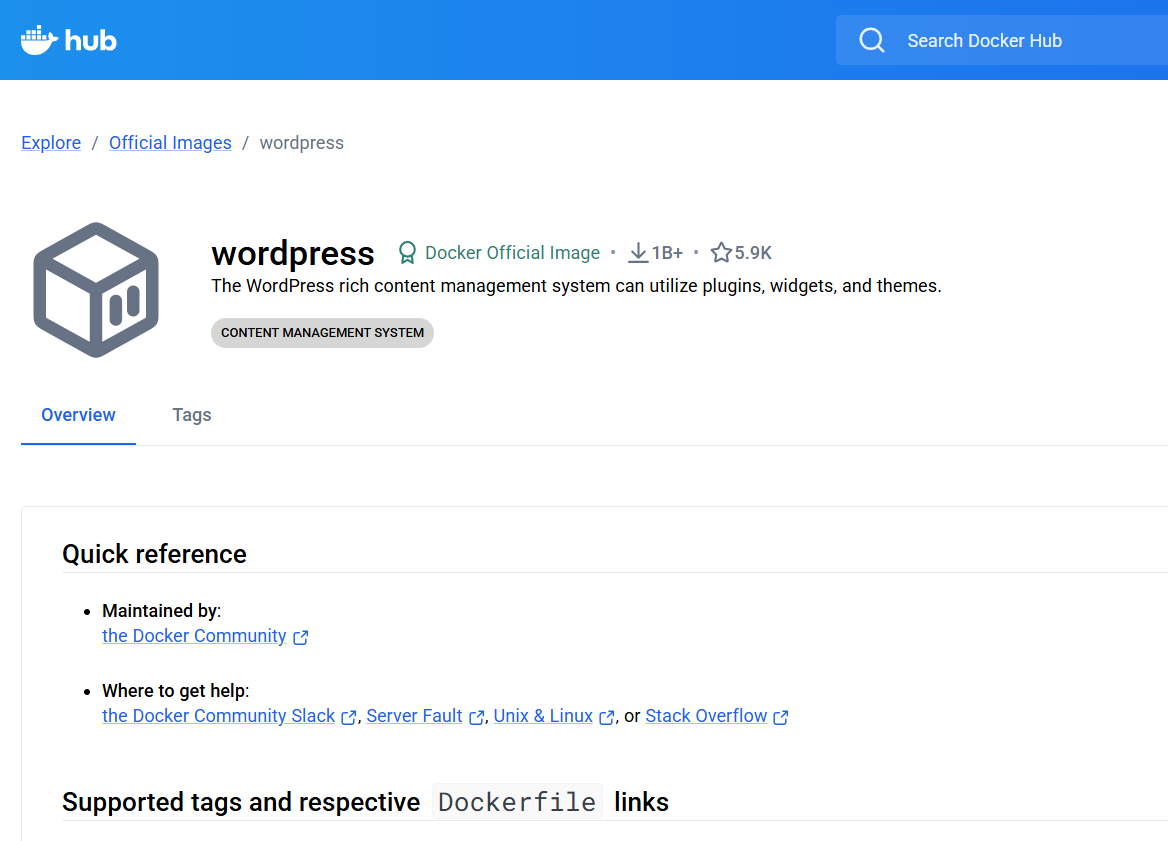
Task: Click the Maintained by label
Action: tap(162, 611)
